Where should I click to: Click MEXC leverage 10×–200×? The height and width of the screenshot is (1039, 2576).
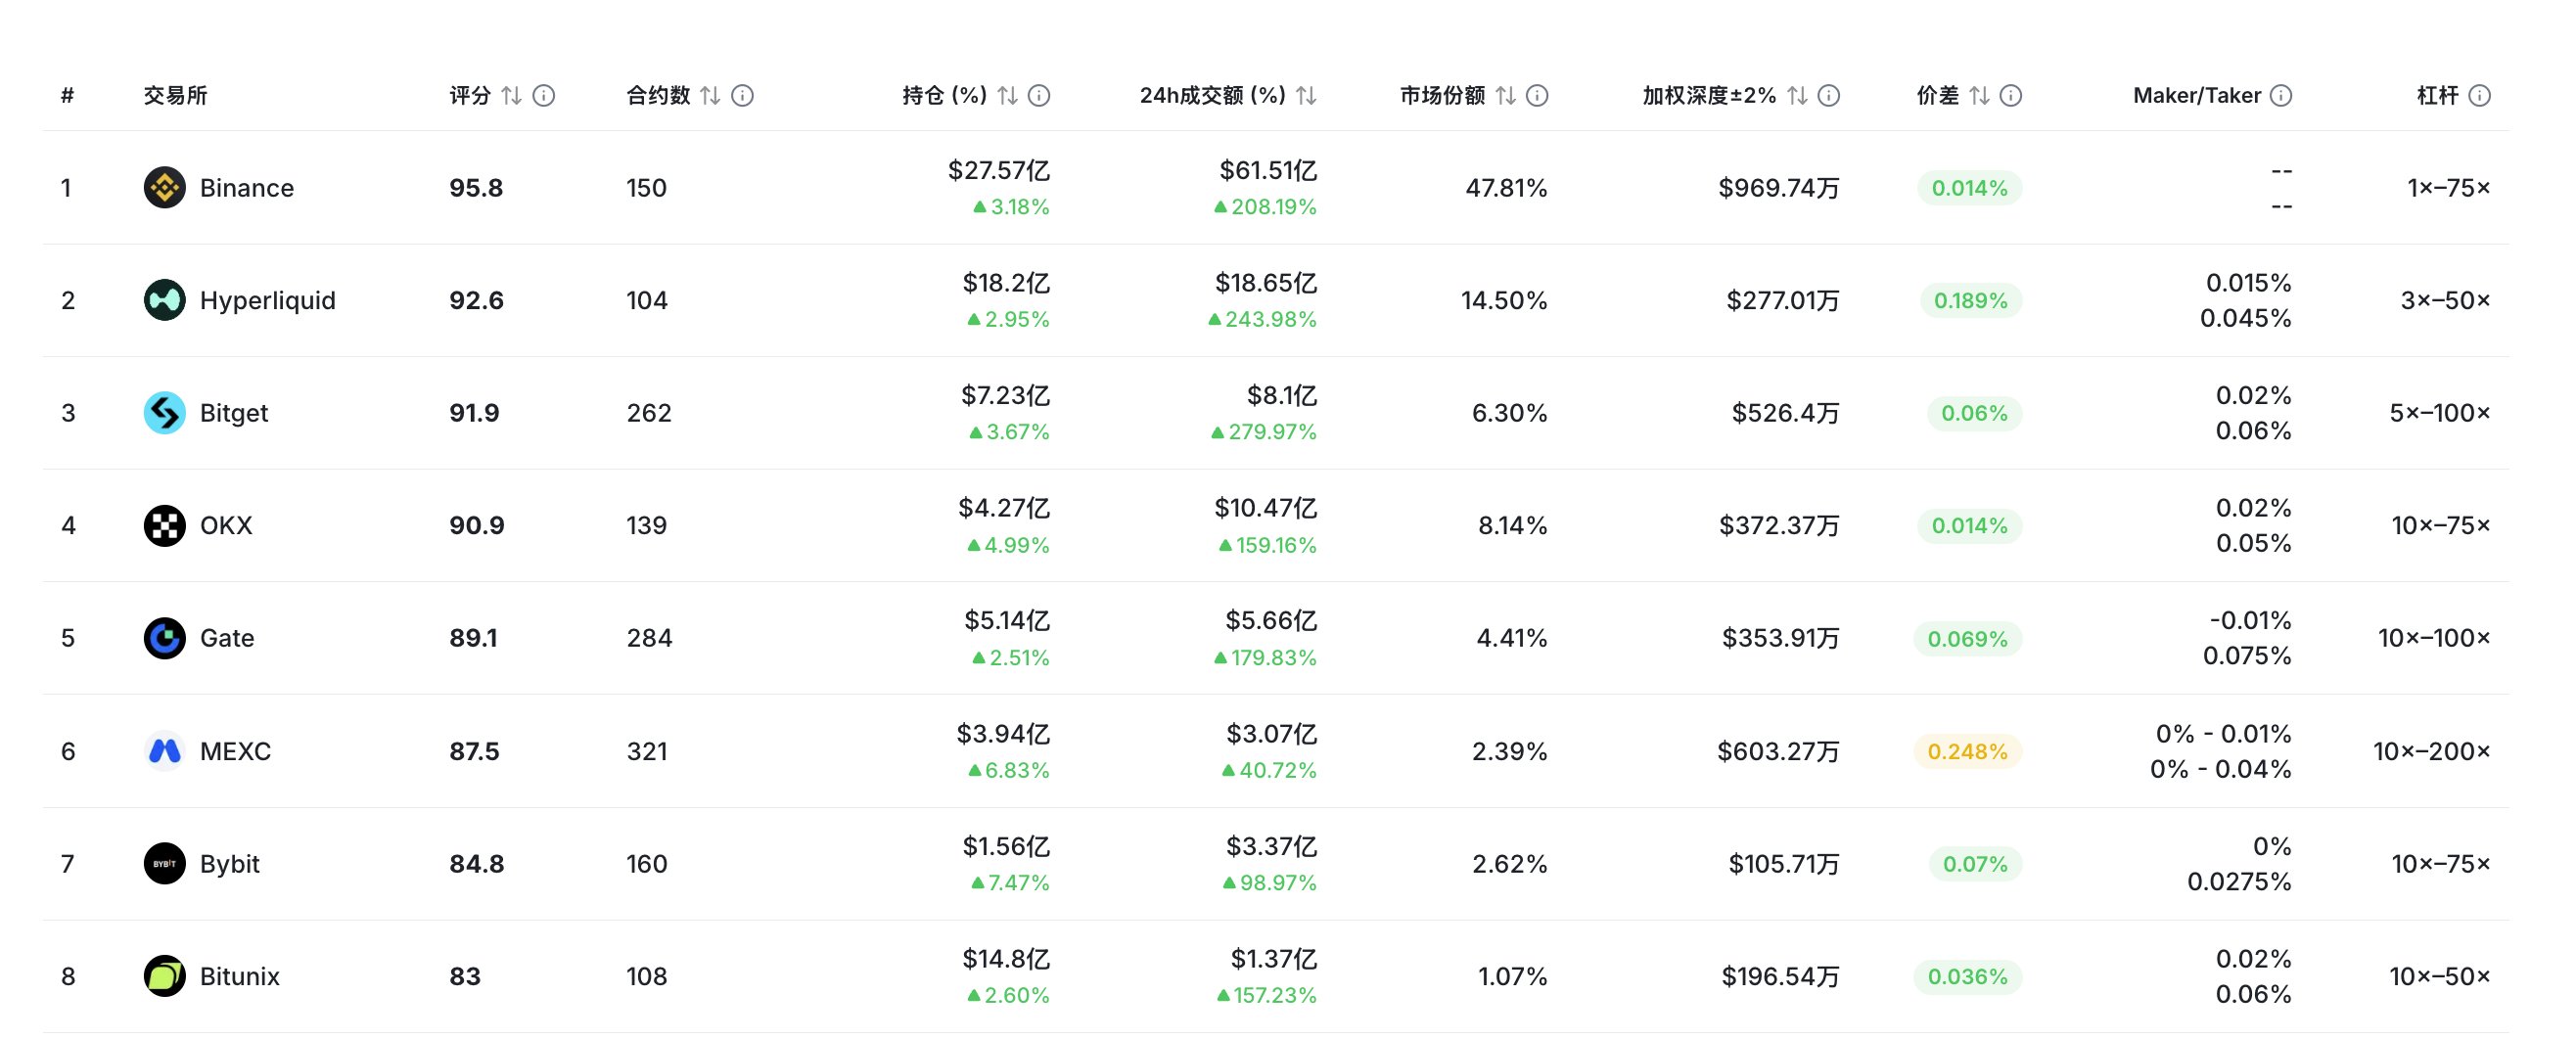pyautogui.click(x=2432, y=751)
